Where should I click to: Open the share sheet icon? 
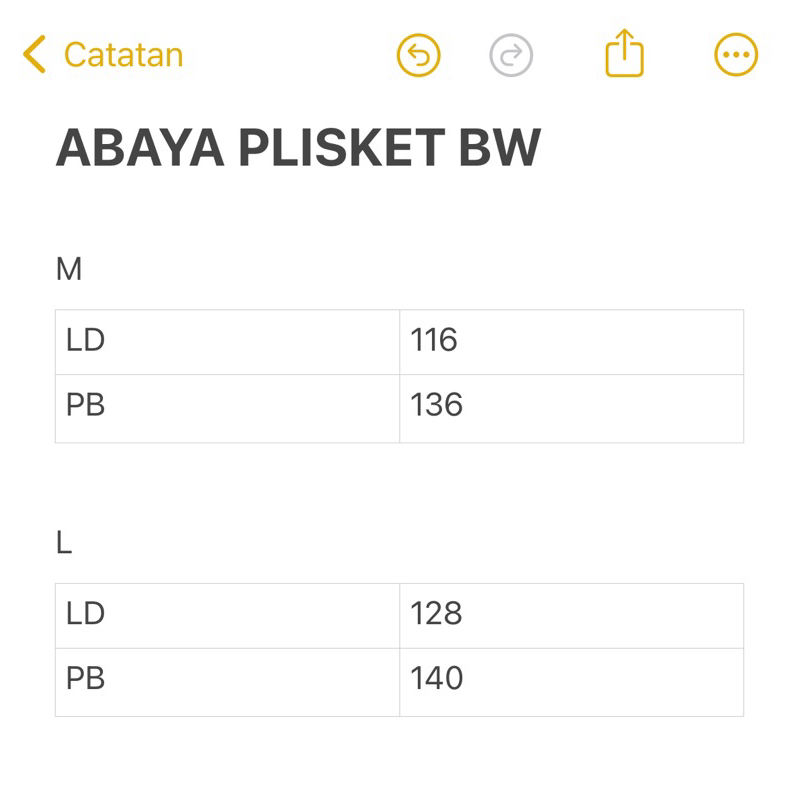coord(624,53)
